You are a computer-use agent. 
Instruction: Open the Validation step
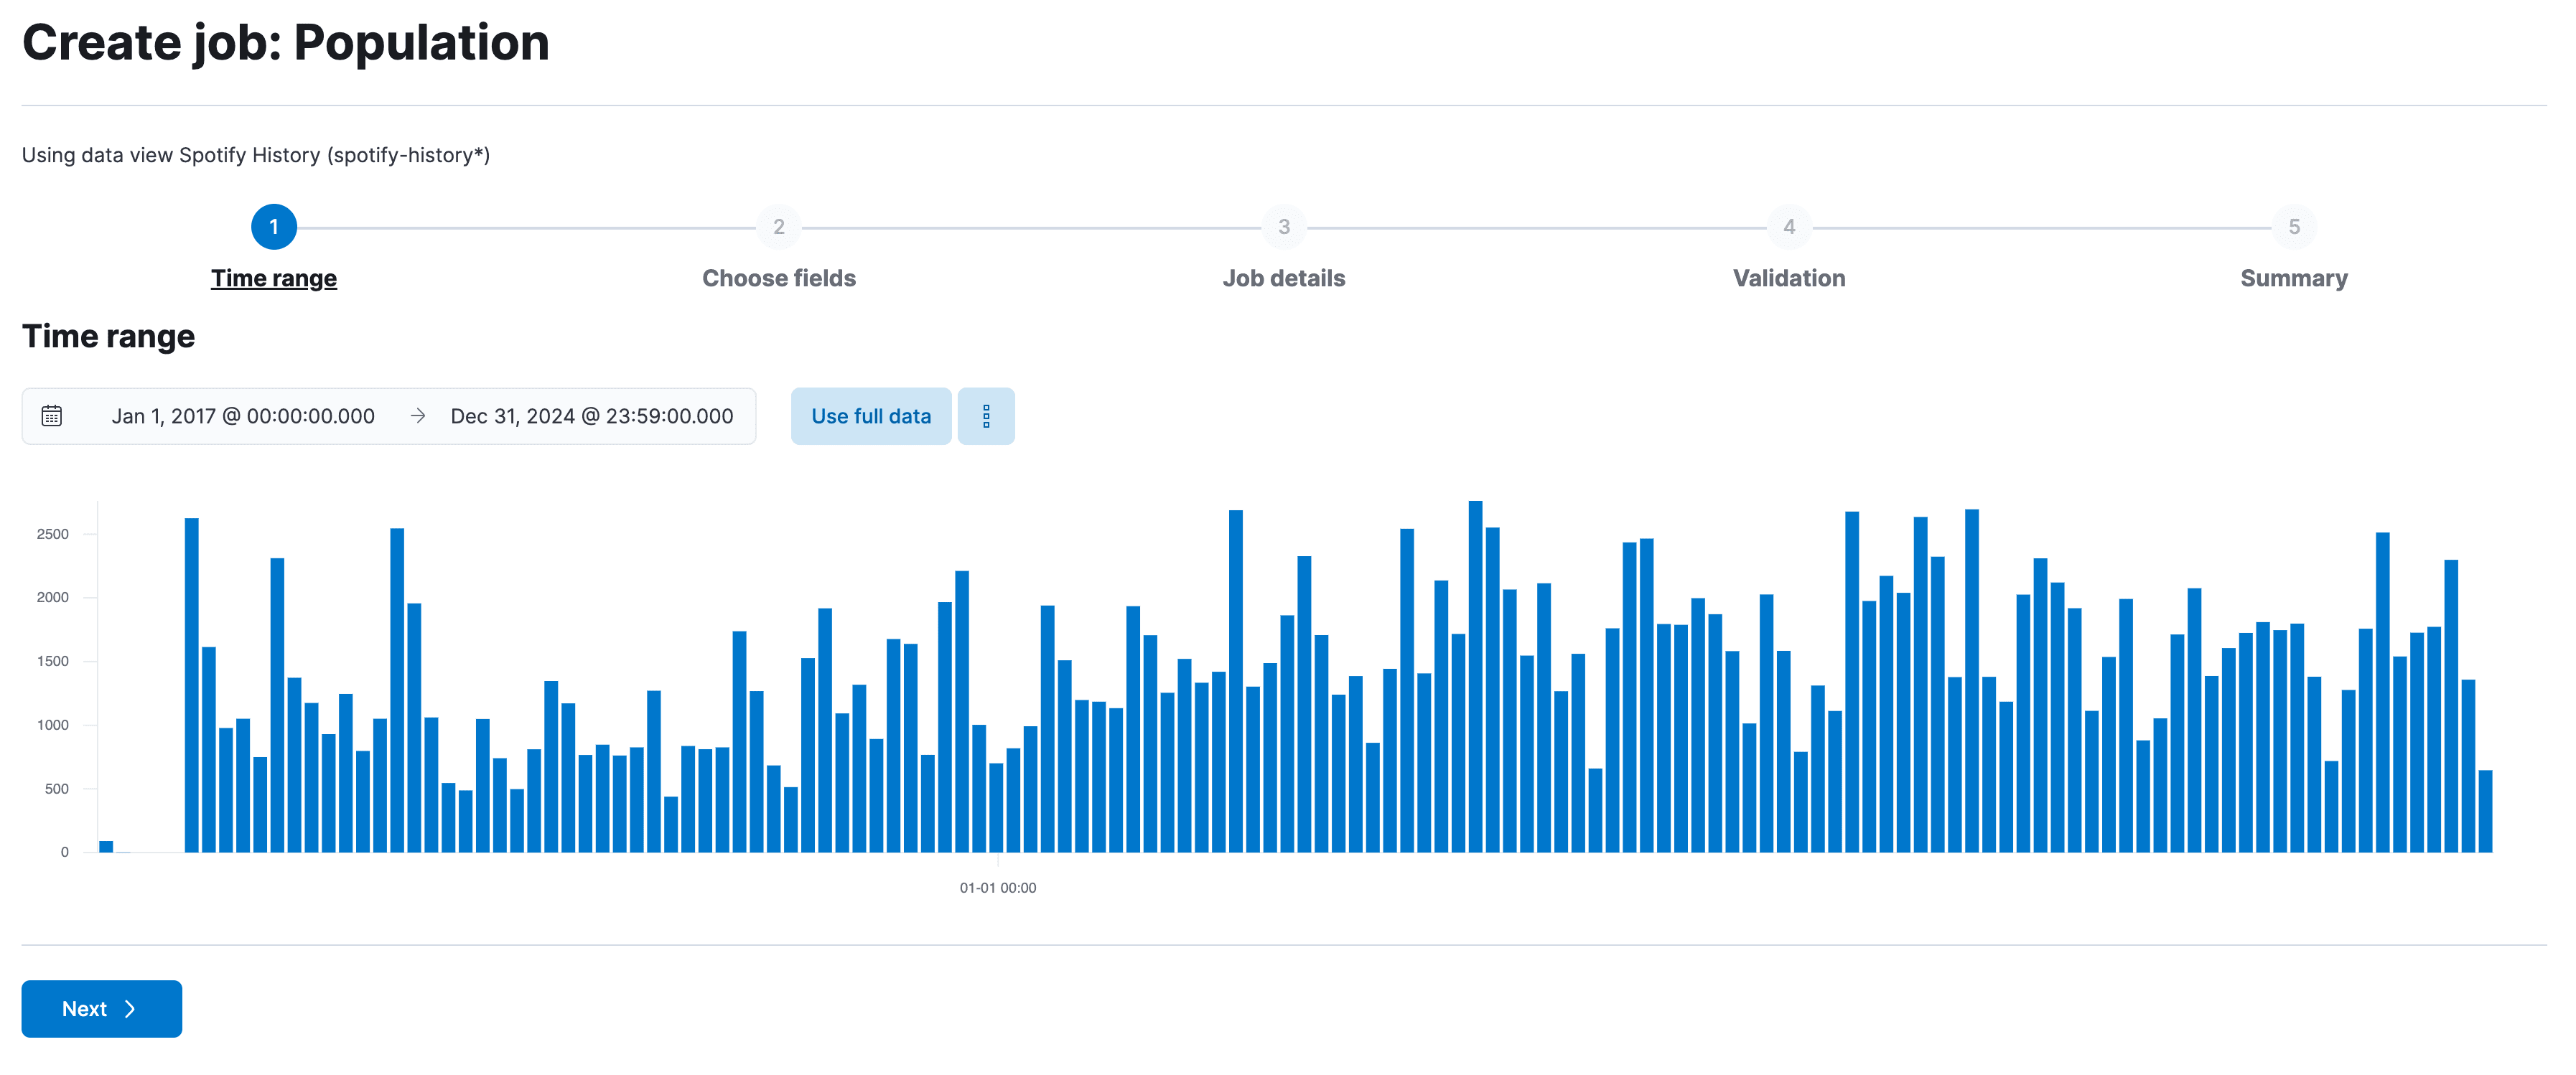tap(1788, 278)
